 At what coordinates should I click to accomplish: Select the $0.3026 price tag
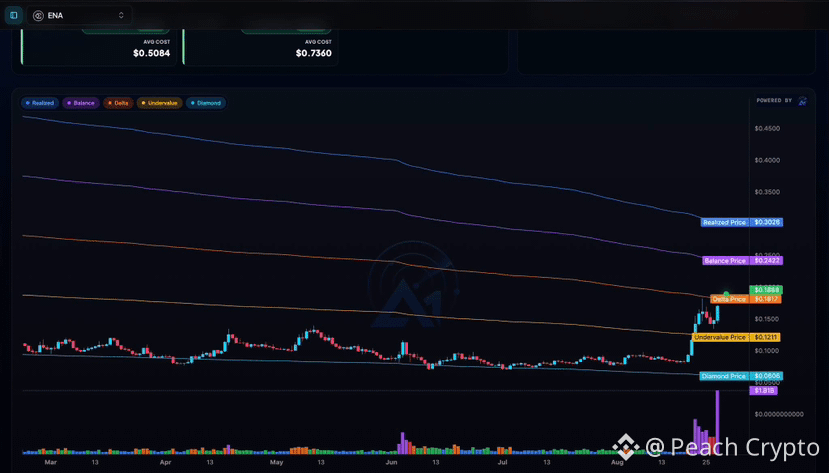[766, 222]
